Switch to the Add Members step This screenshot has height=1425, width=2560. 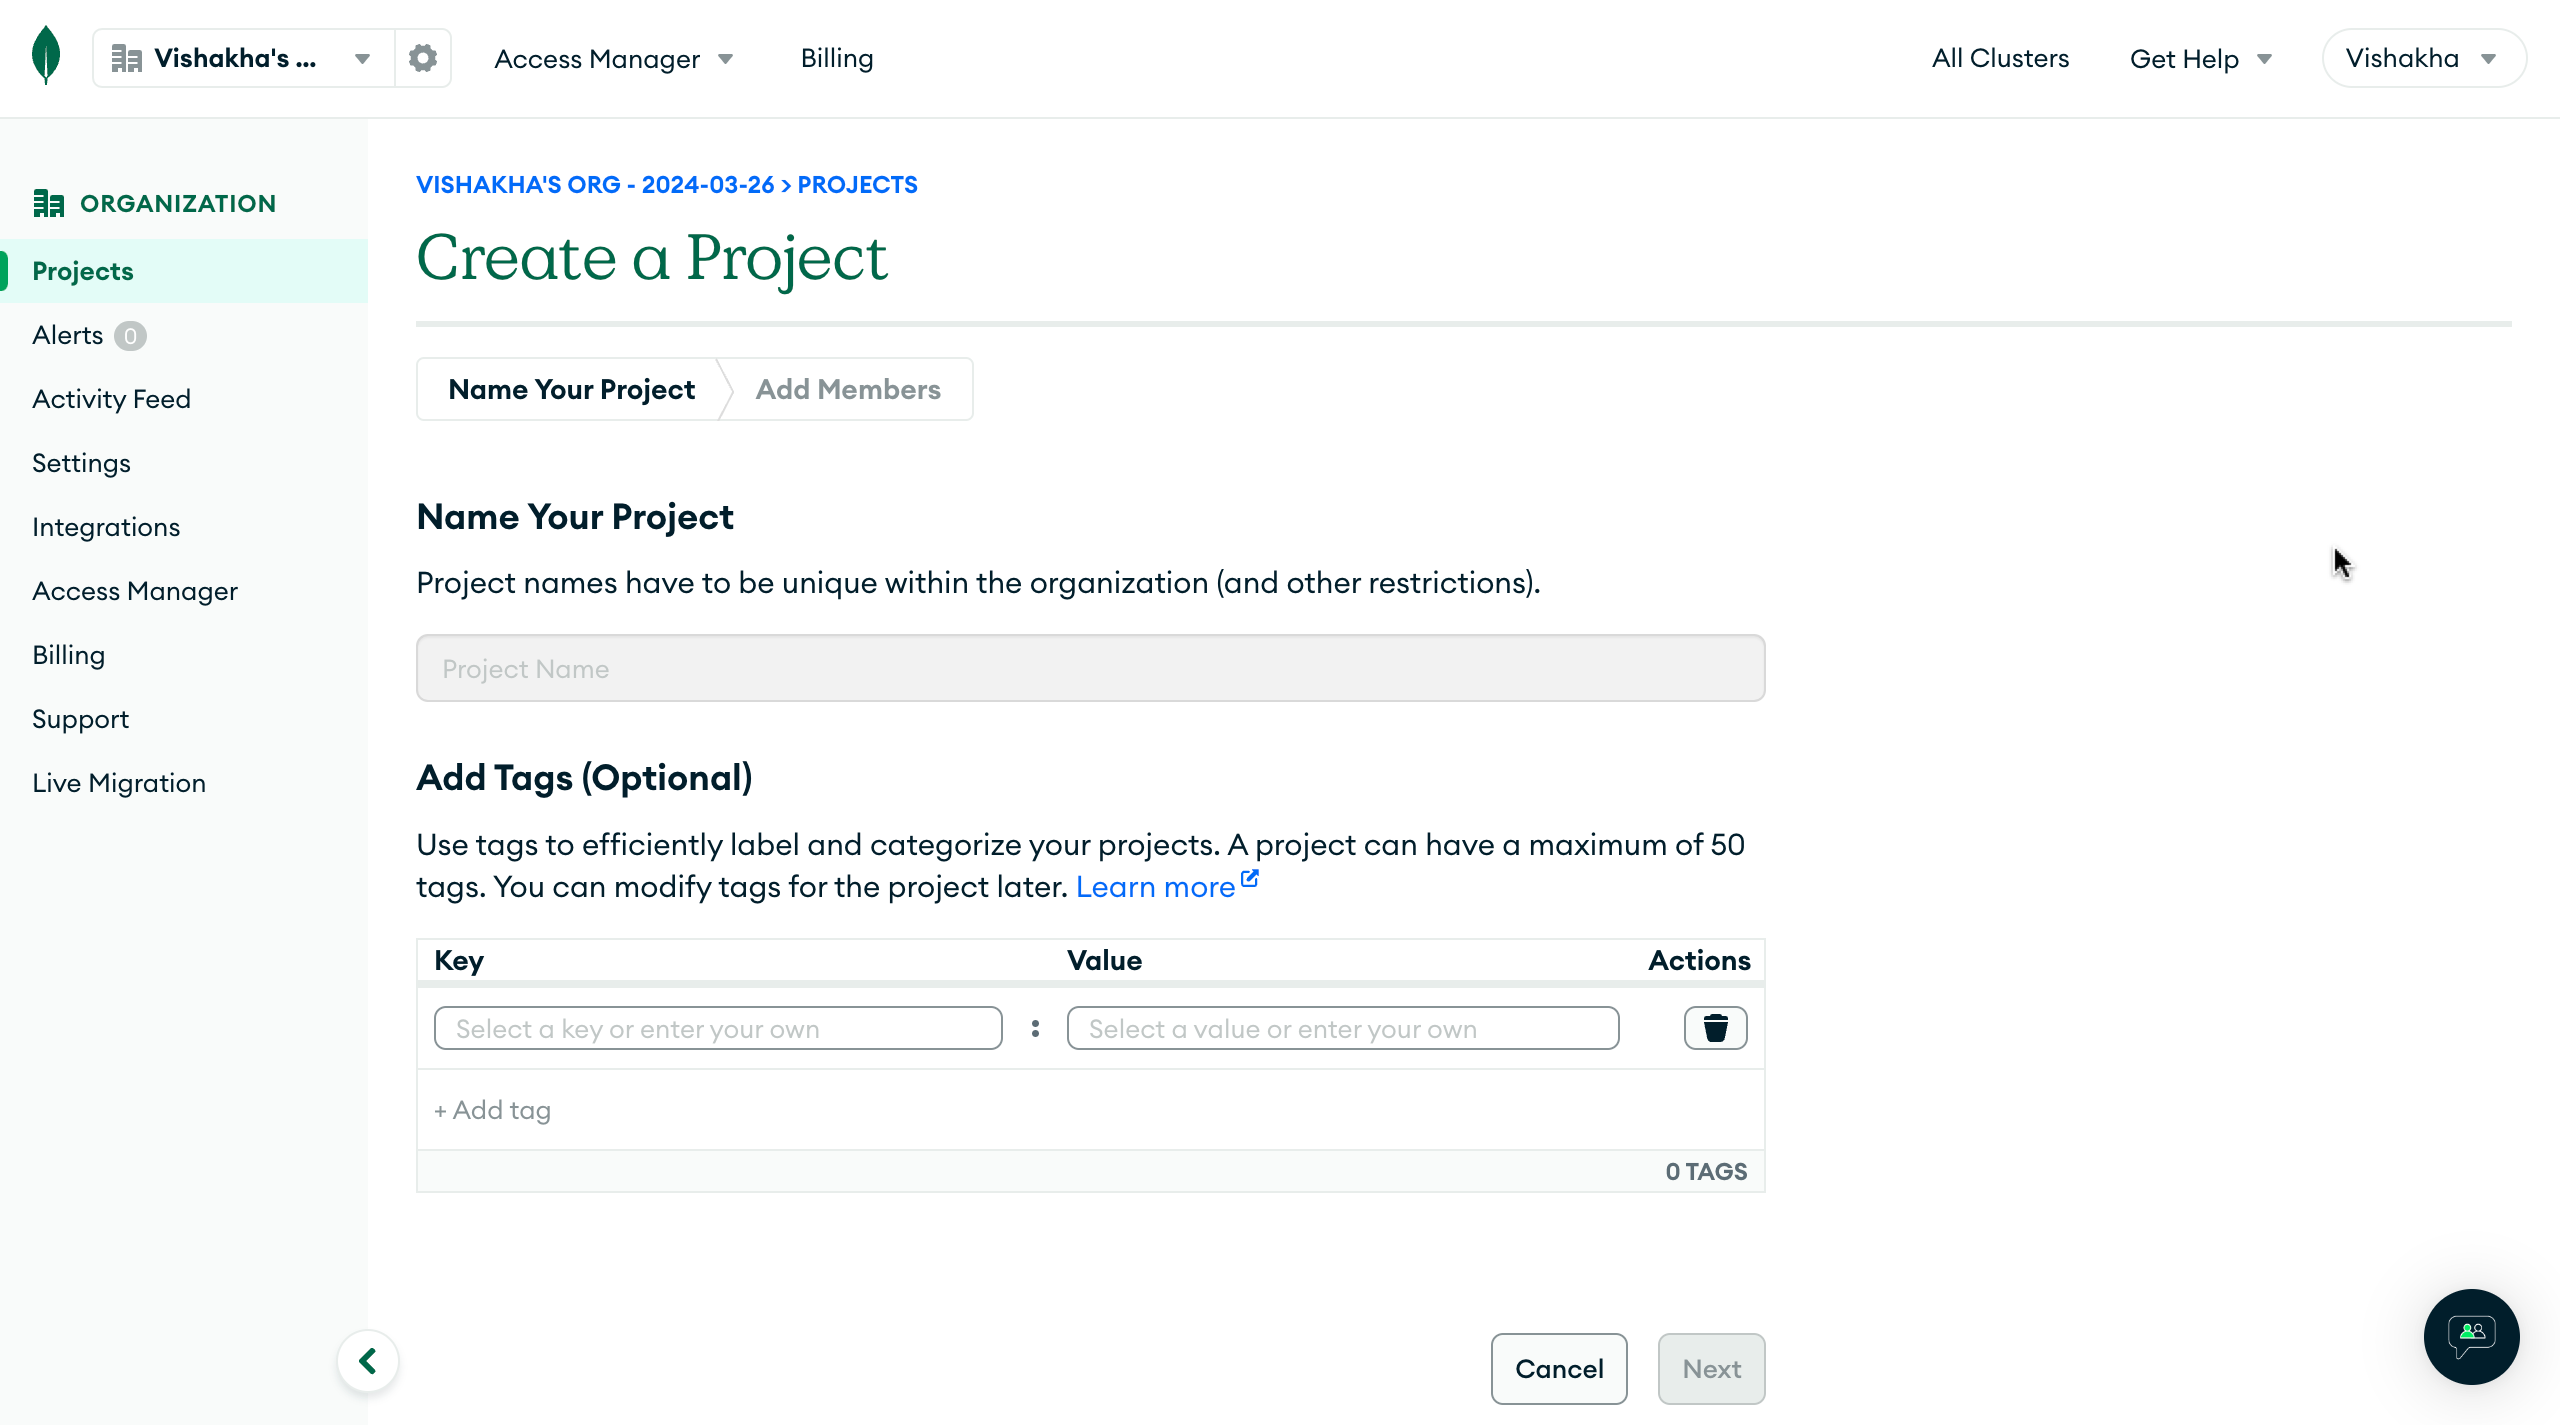847,389
